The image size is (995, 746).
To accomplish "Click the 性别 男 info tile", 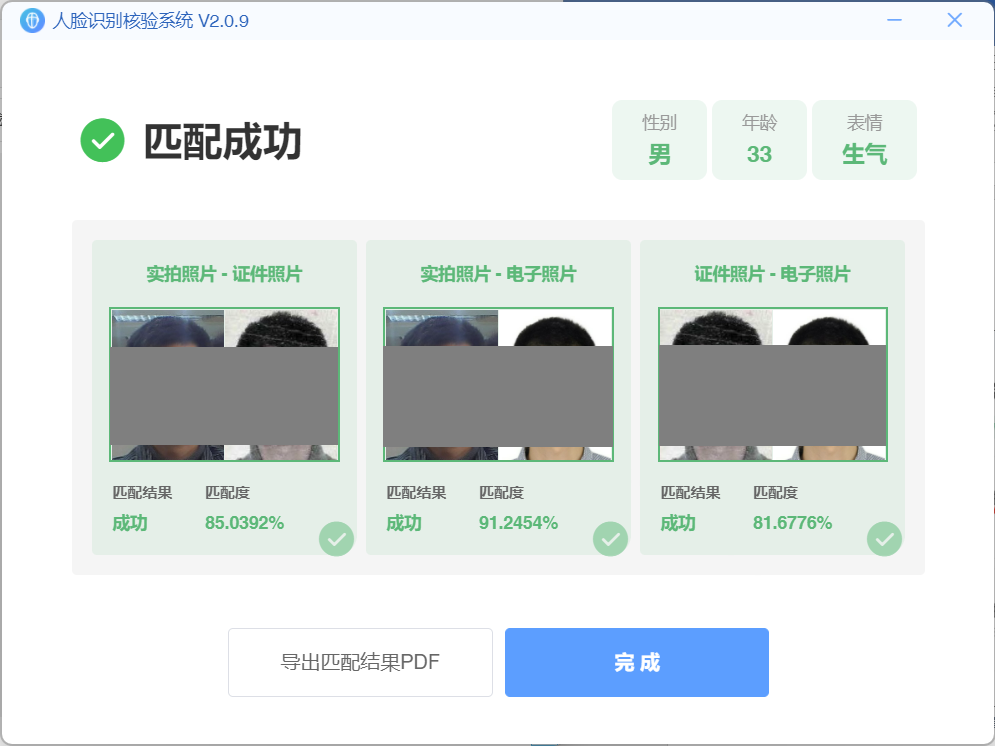I will 659,140.
